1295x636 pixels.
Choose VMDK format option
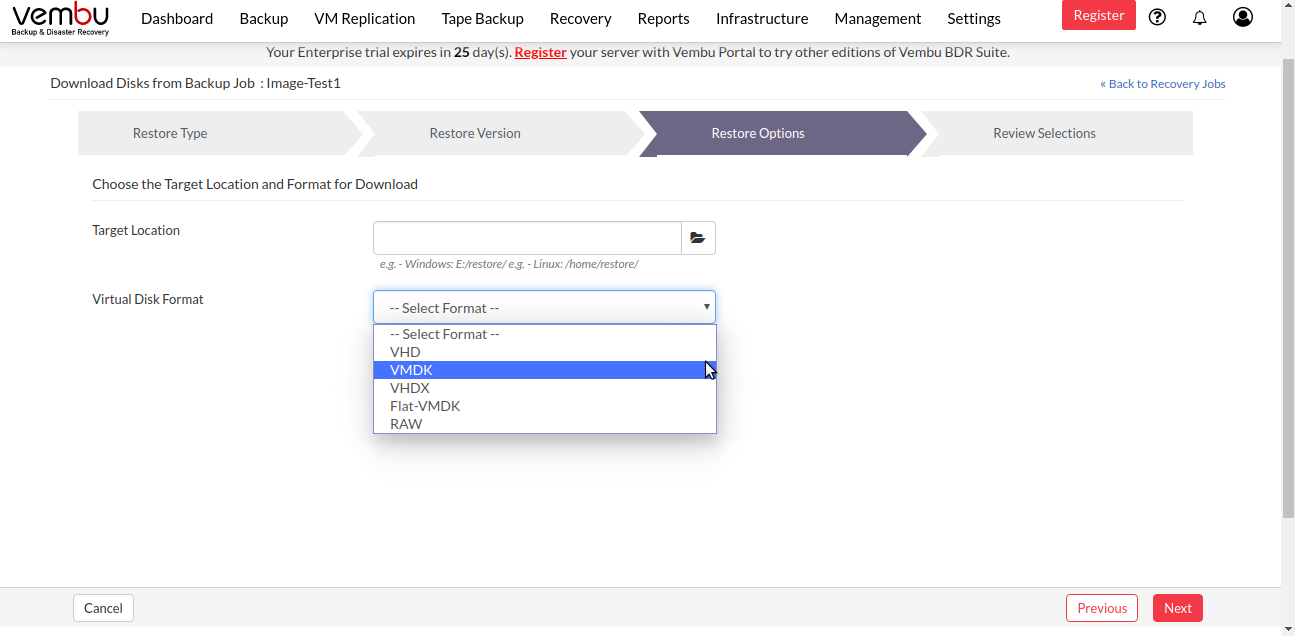[x=545, y=370]
